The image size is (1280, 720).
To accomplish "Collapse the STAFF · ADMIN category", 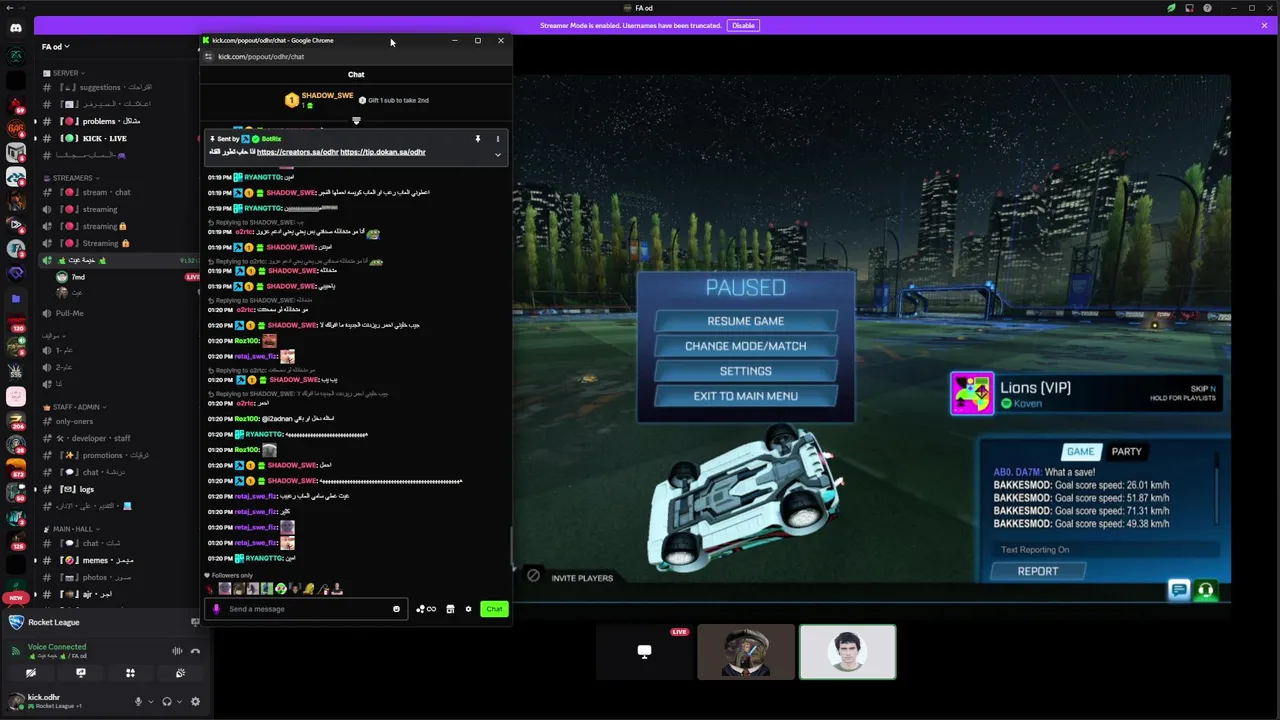I will coord(76,407).
